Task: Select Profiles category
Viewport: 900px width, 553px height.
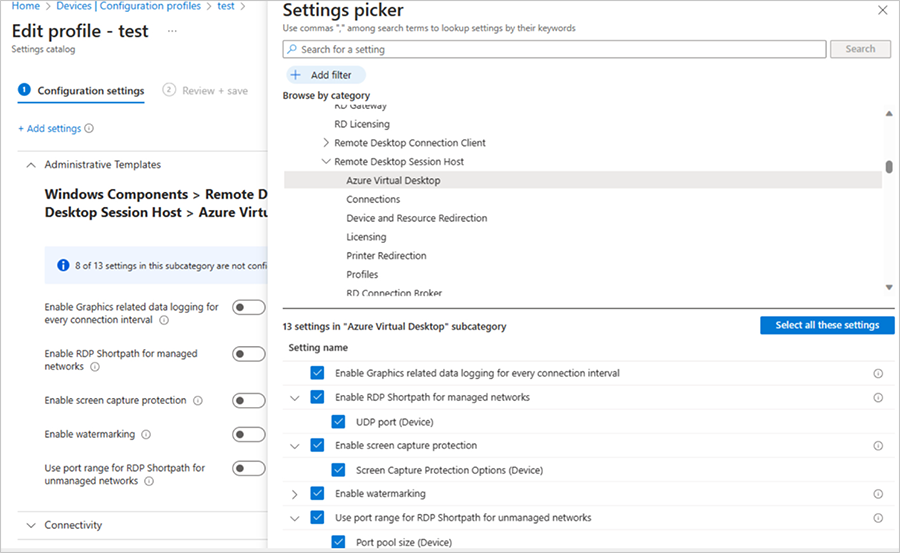Action: tap(362, 275)
